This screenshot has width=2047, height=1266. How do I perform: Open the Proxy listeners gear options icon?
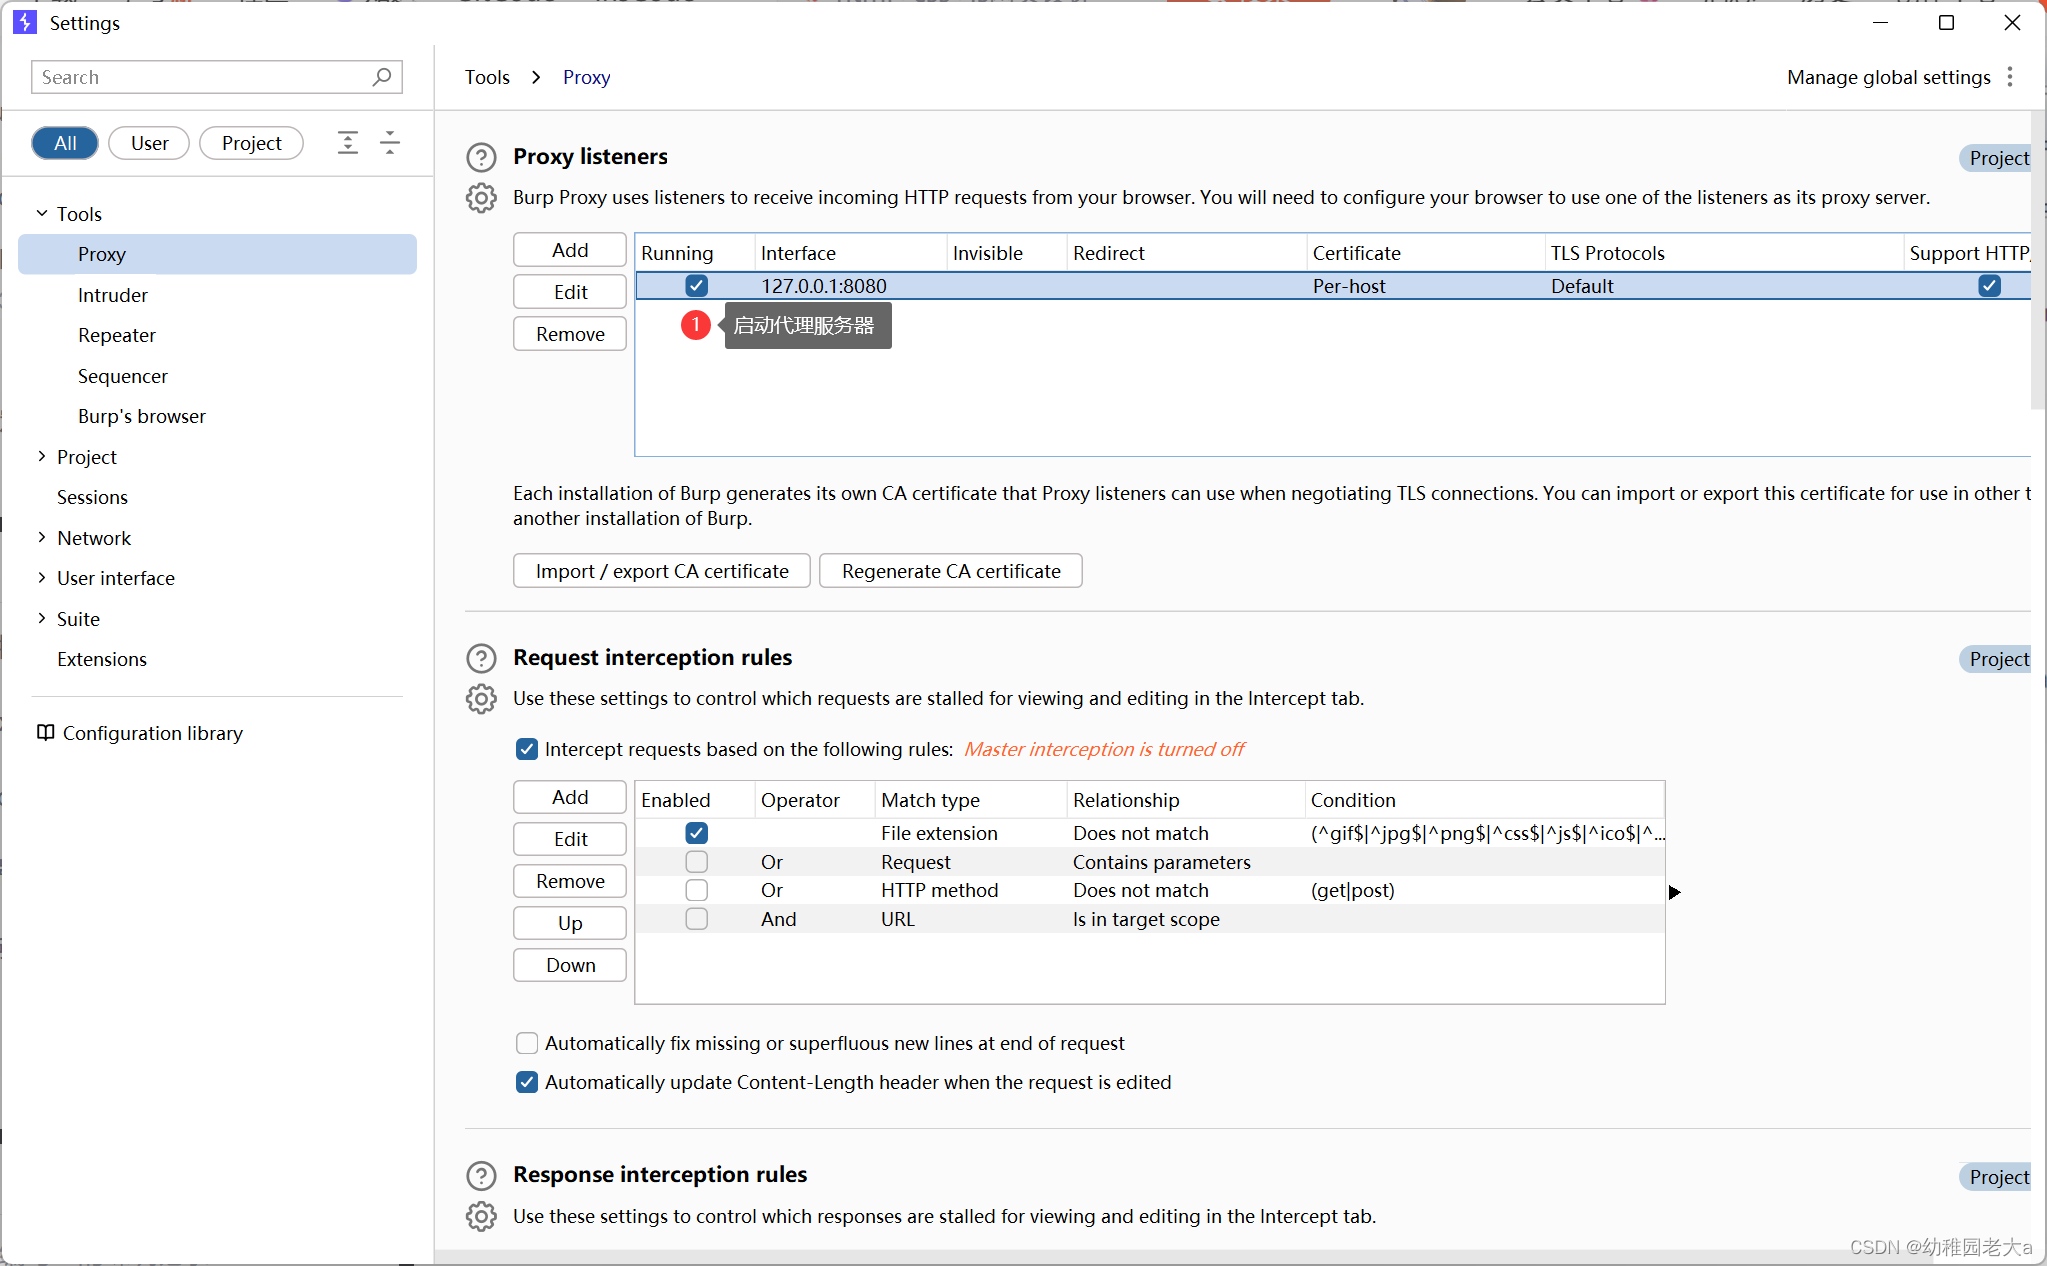coord(481,198)
